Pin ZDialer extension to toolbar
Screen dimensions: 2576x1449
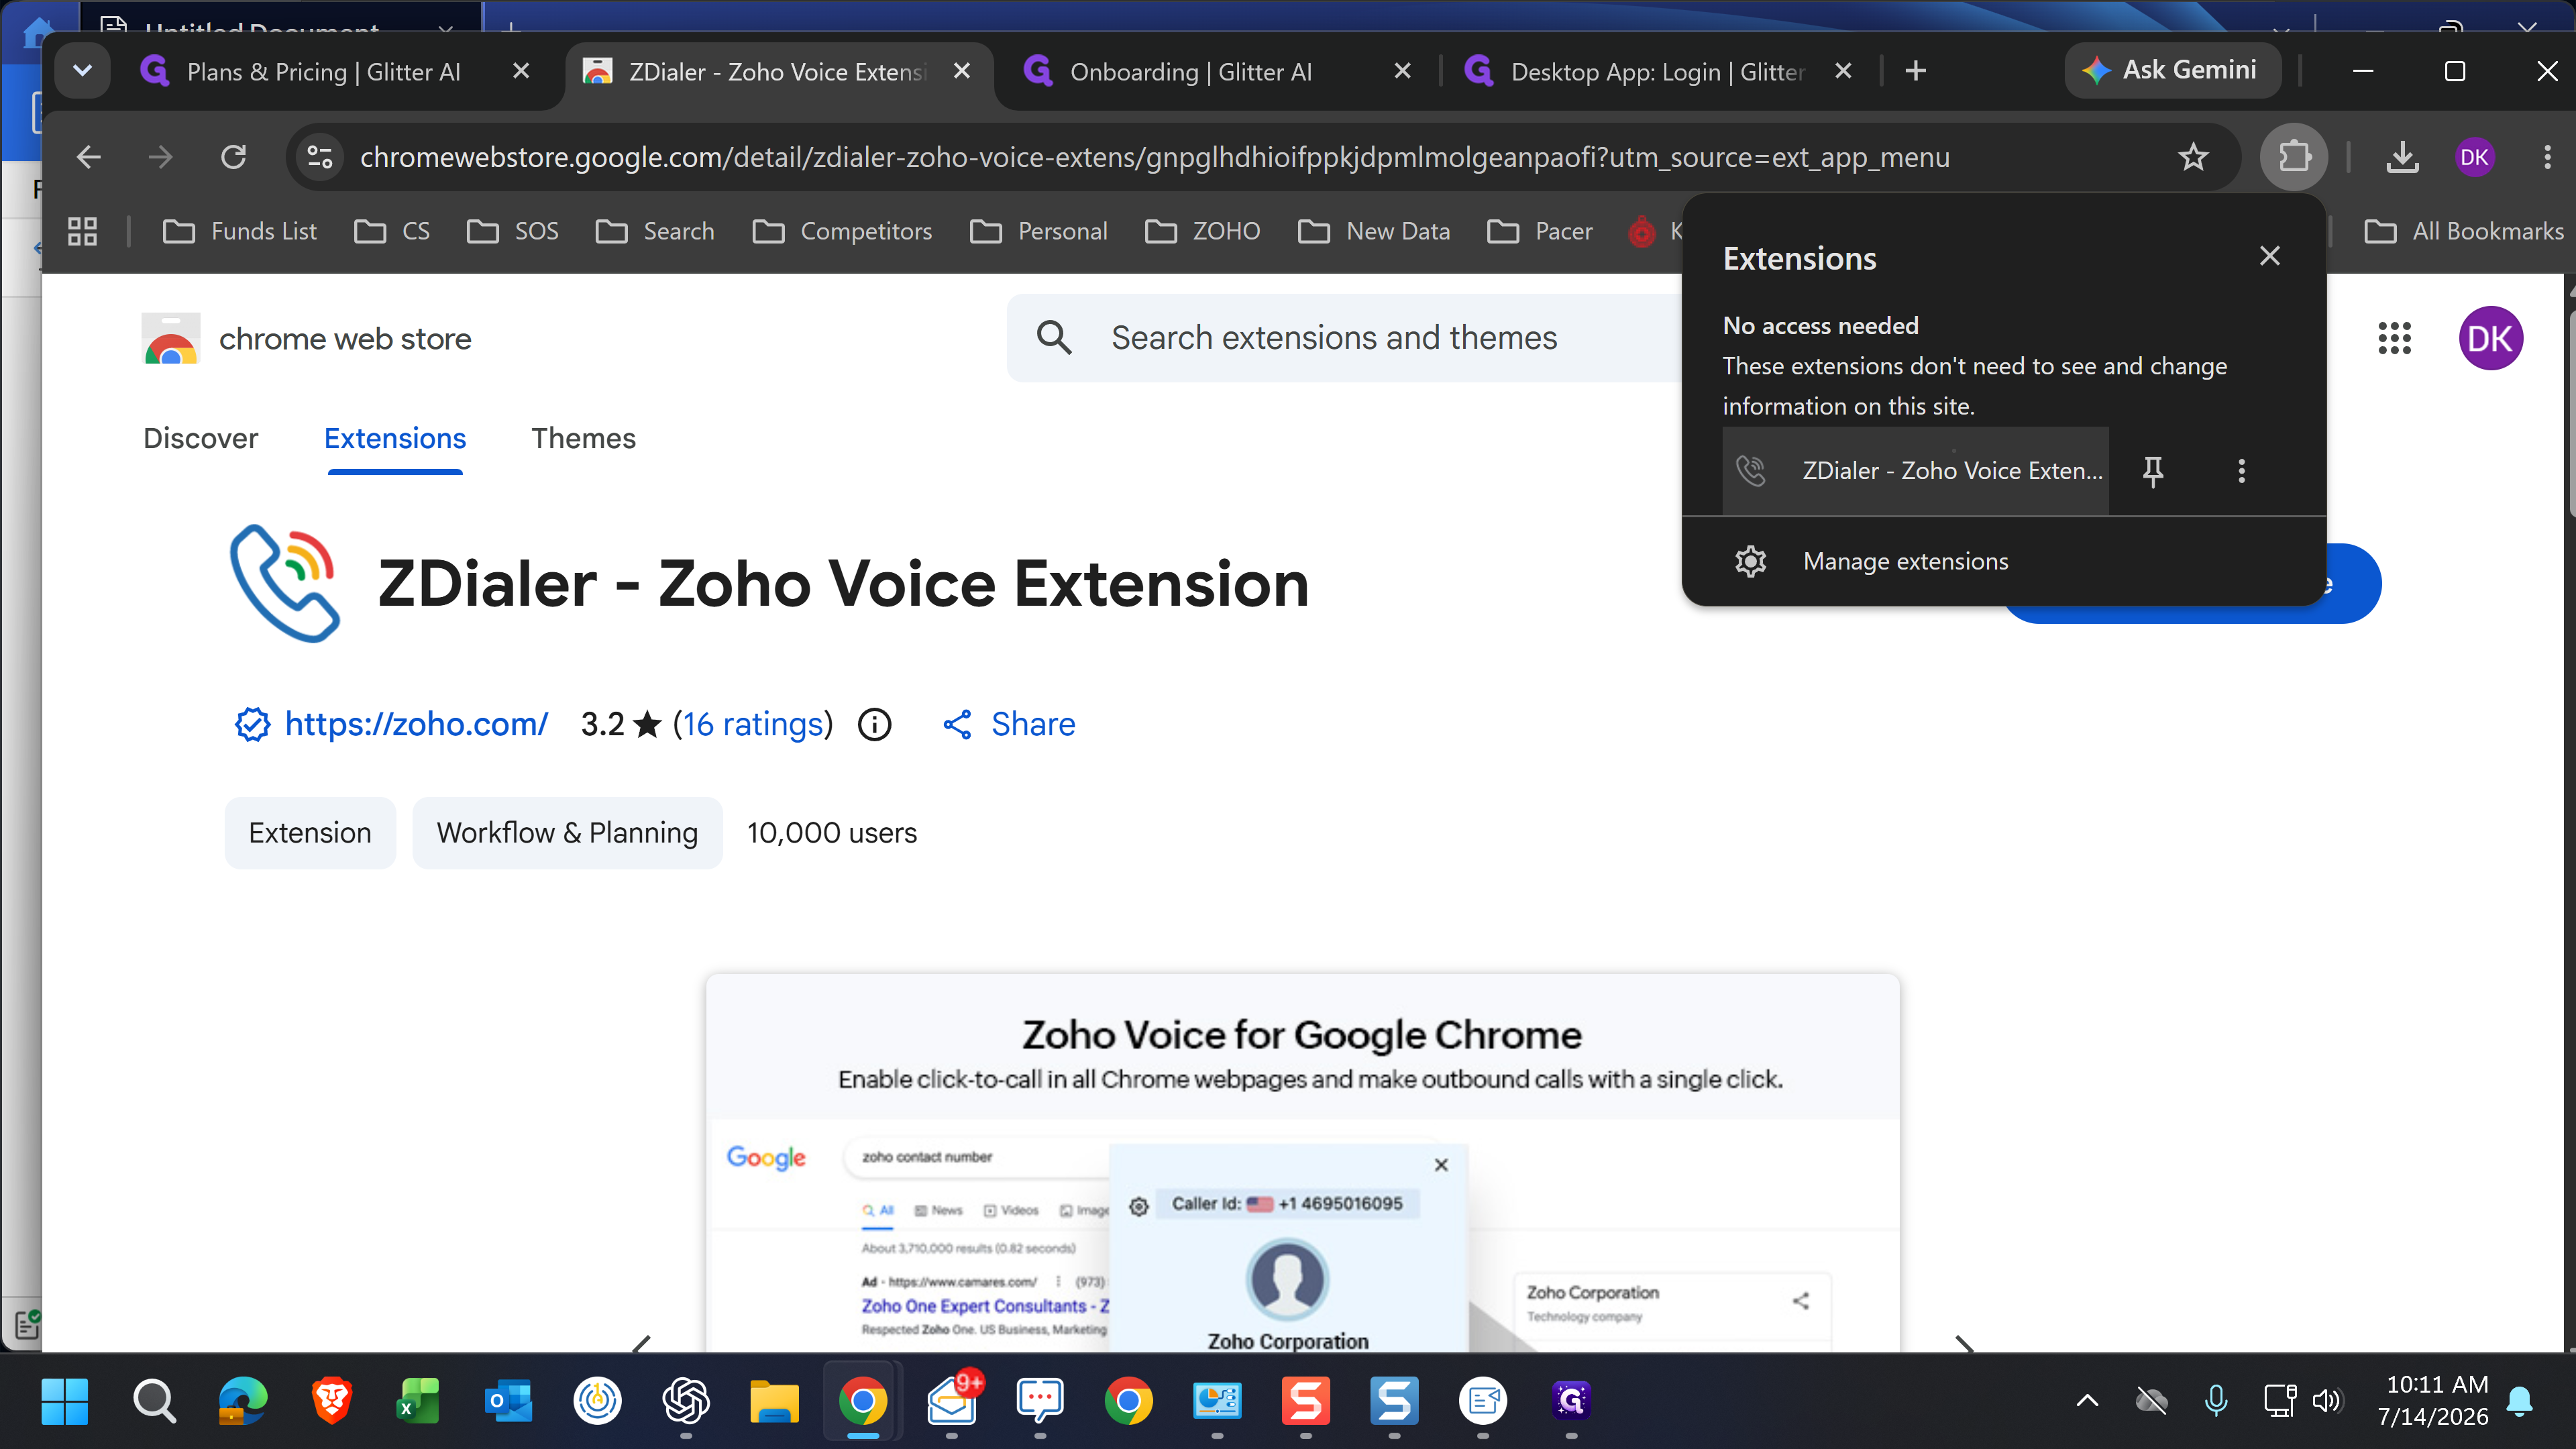(2153, 471)
